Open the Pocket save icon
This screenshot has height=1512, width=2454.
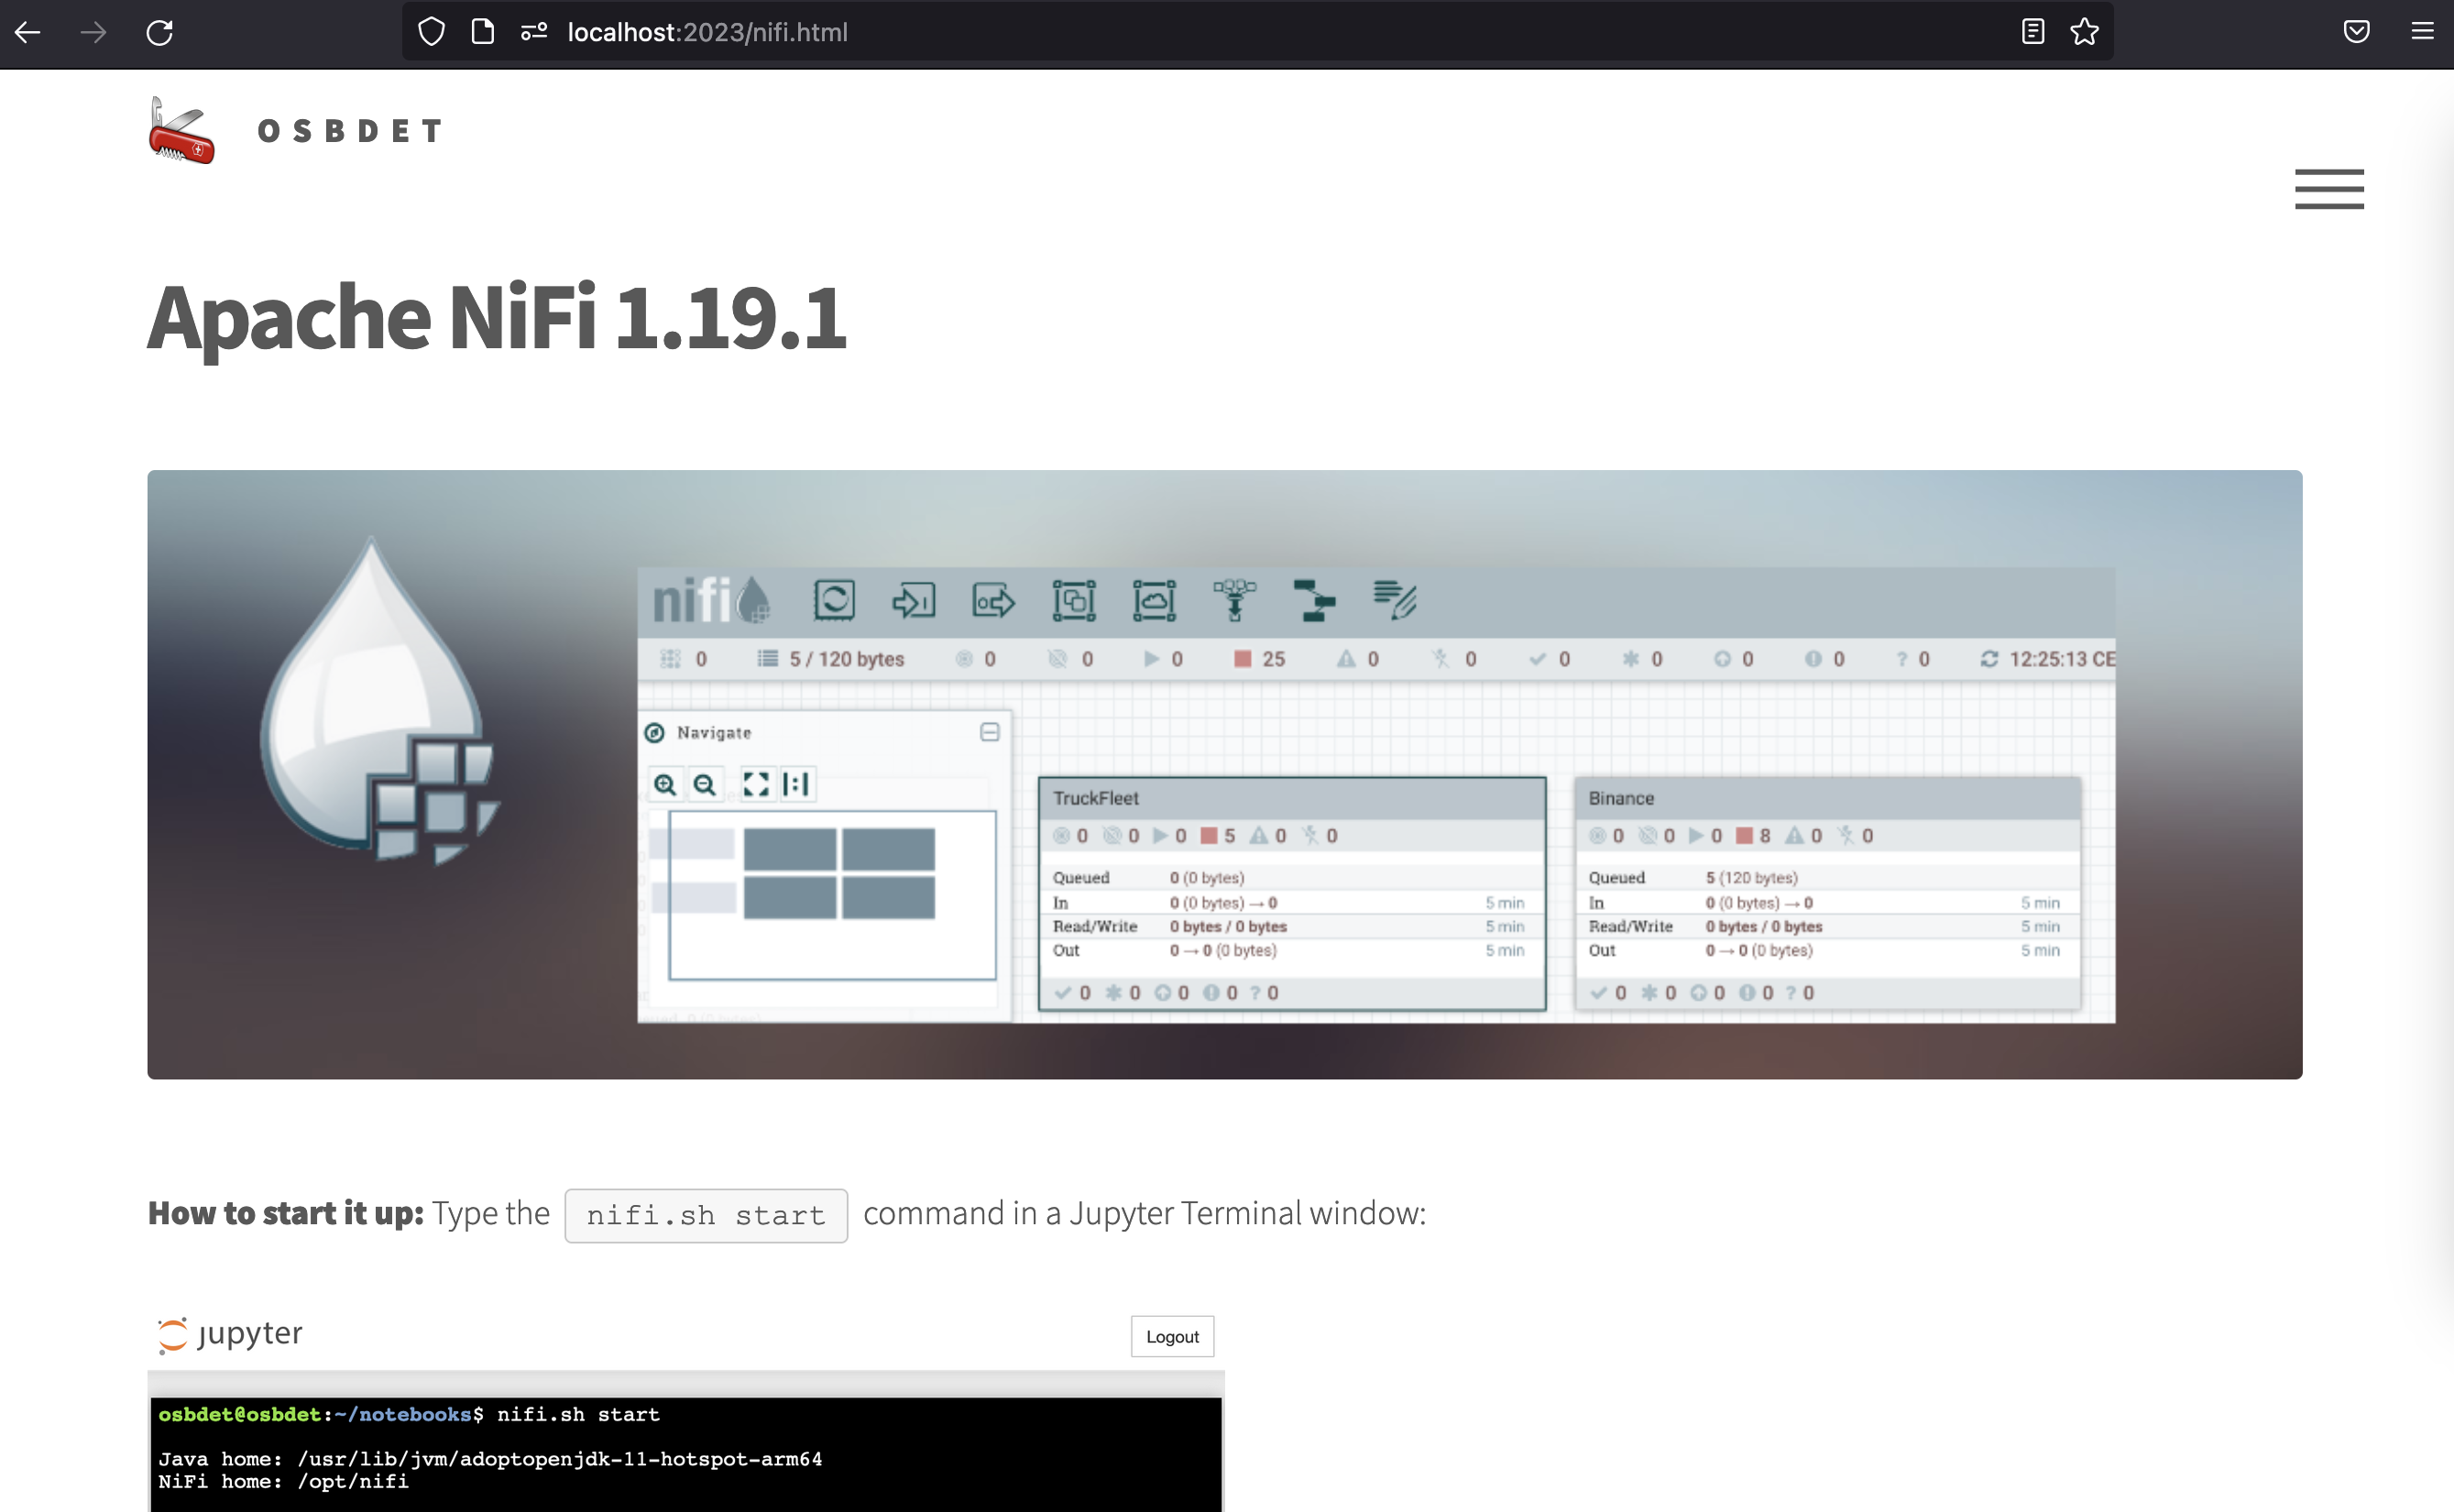2356,32
